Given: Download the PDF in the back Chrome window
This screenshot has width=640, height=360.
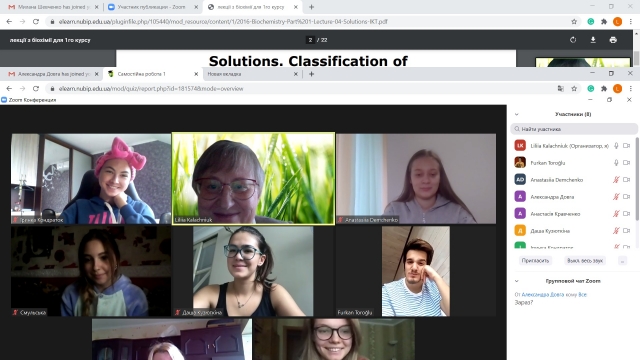Looking at the screenshot, I should (x=593, y=40).
